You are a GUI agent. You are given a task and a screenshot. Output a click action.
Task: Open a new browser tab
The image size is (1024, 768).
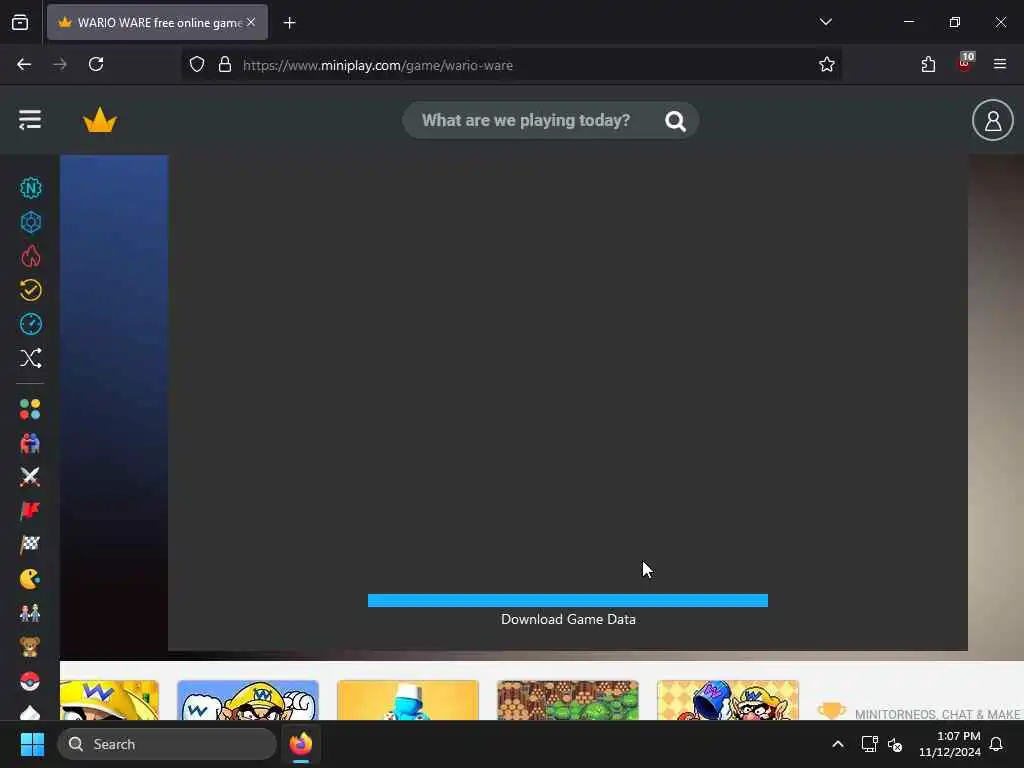(x=289, y=23)
